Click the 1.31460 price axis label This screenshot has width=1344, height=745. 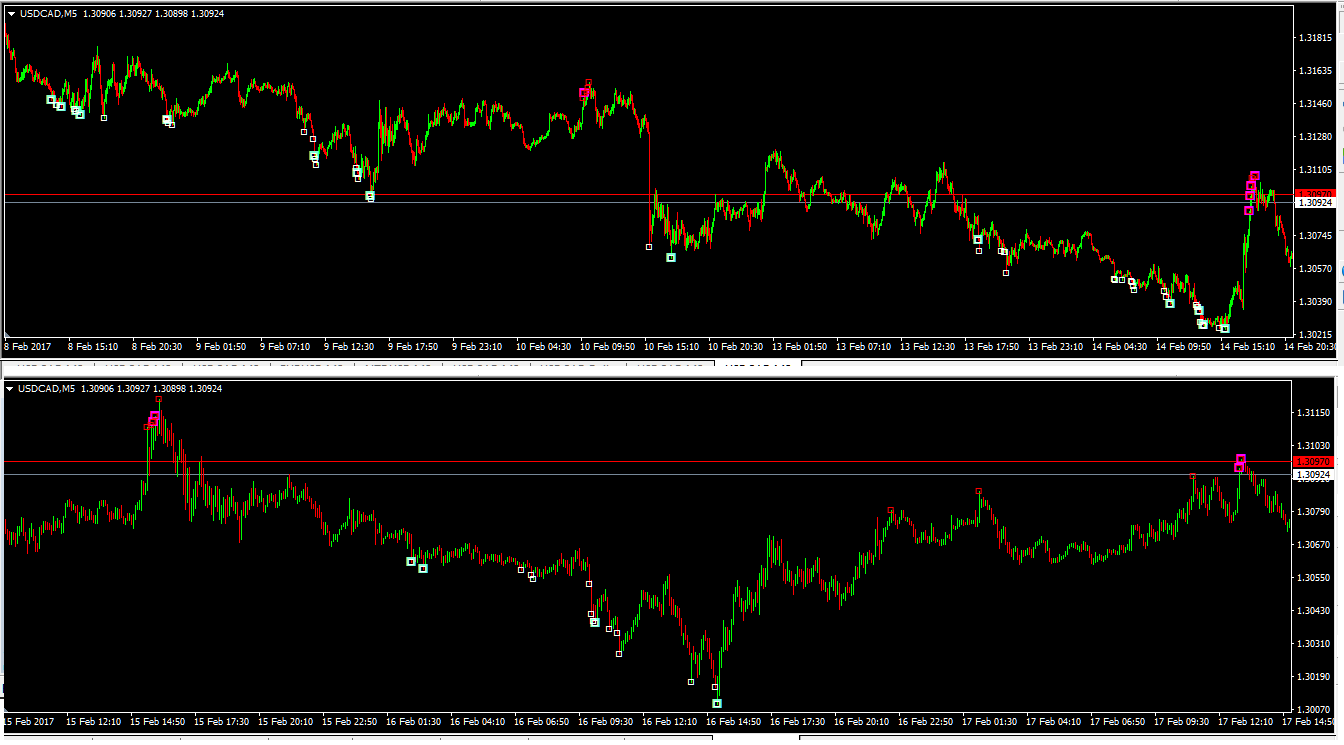[1315, 104]
